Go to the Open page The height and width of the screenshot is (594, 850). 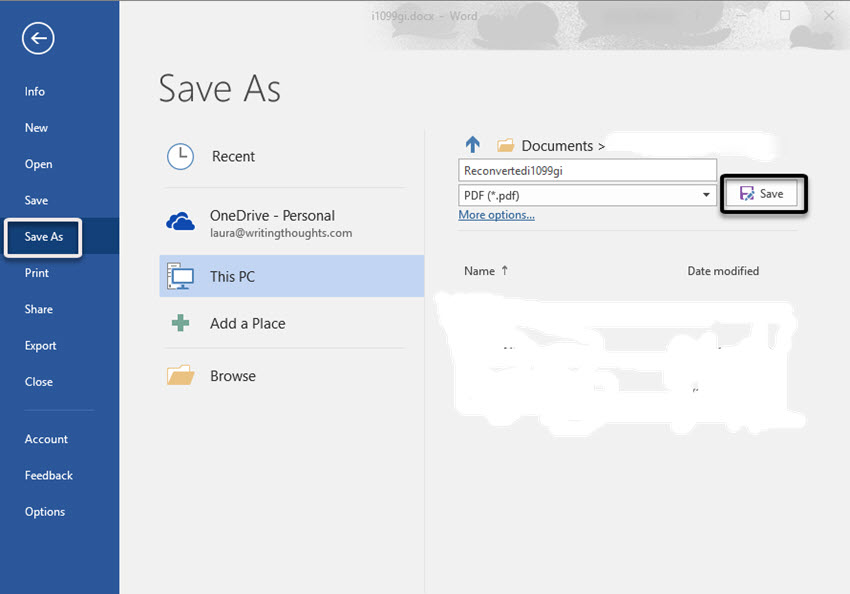[x=38, y=164]
